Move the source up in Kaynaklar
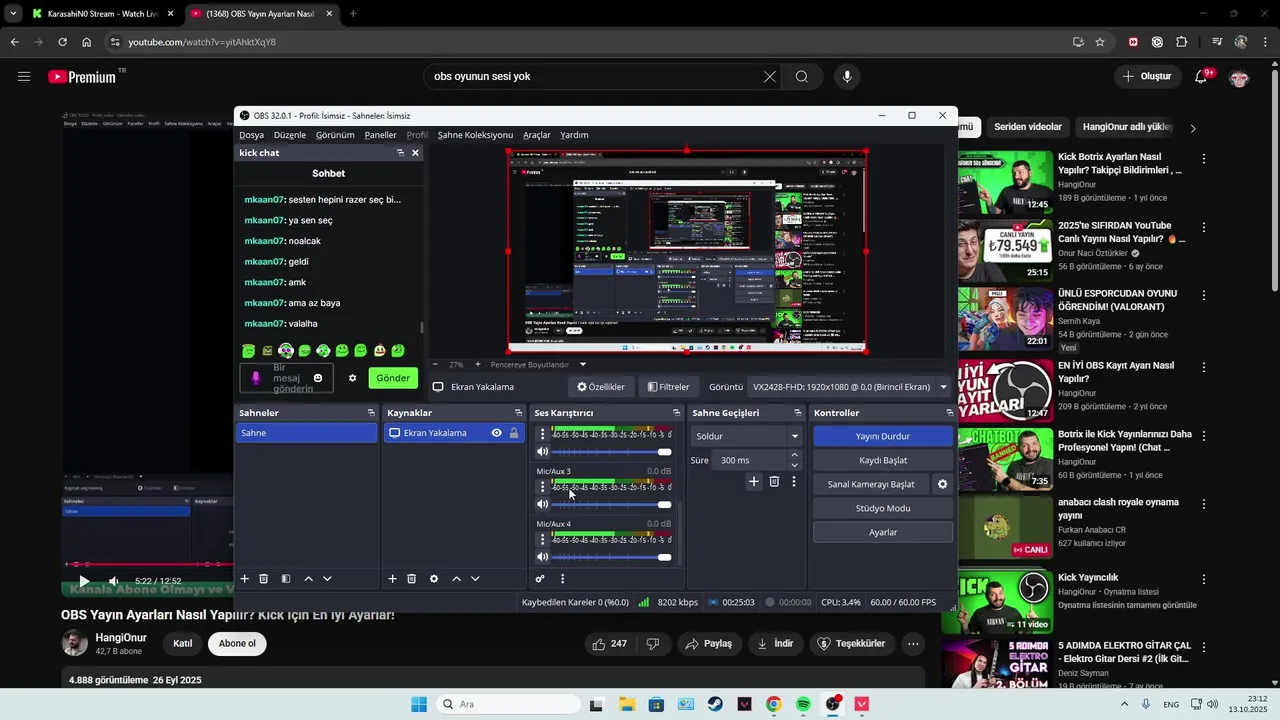 456,579
